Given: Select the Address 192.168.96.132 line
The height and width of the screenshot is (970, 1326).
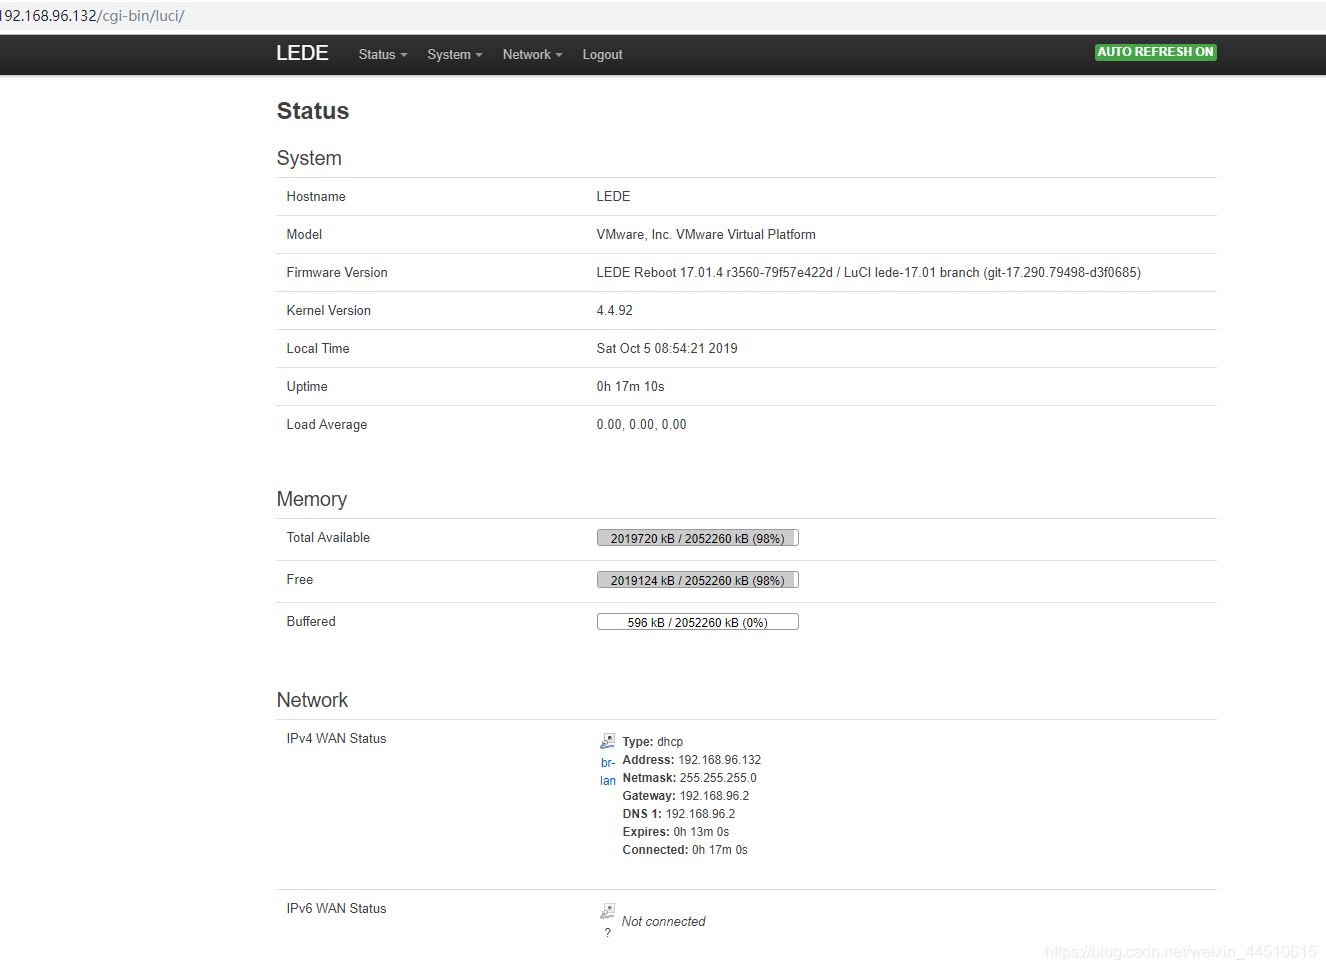Looking at the screenshot, I should pos(691,760).
